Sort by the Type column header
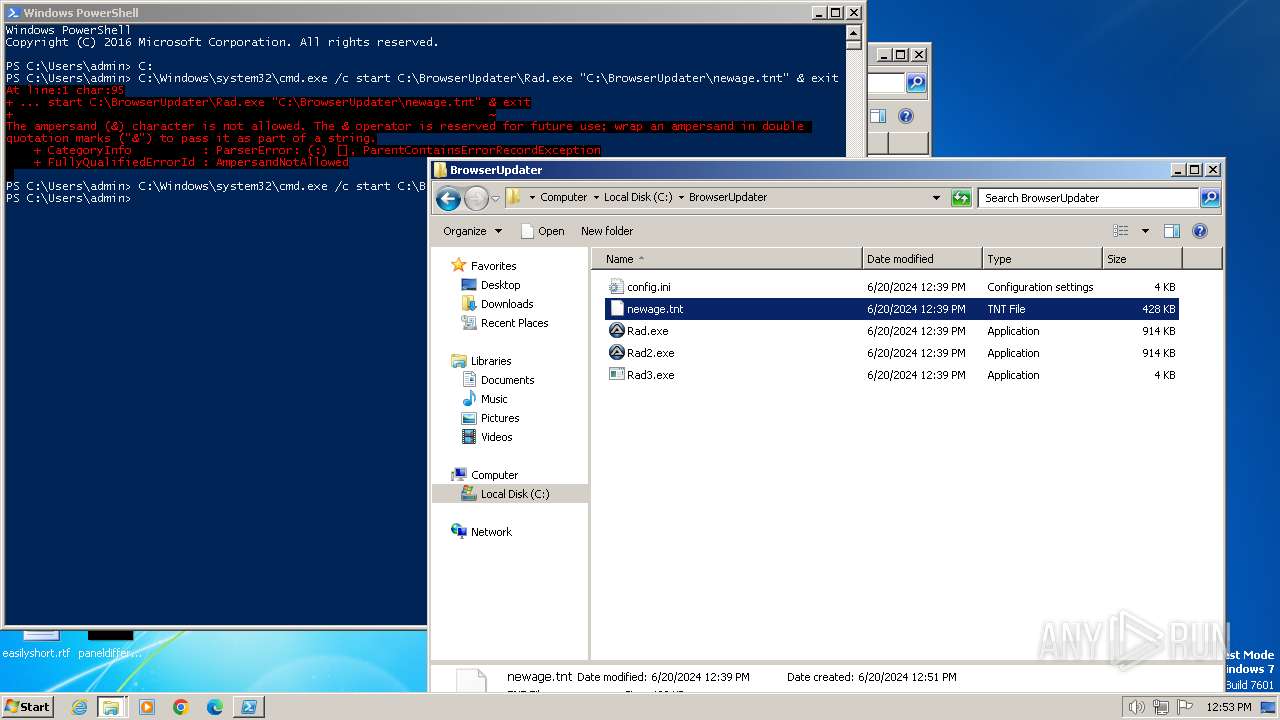This screenshot has height=720, width=1280. pyautogui.click(x=1042, y=259)
